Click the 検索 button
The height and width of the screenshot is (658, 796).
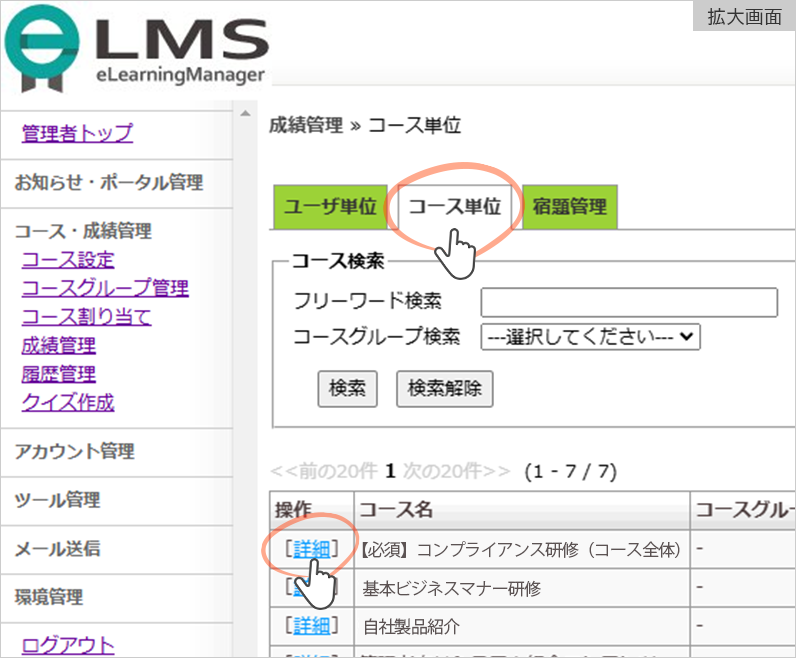(347, 388)
